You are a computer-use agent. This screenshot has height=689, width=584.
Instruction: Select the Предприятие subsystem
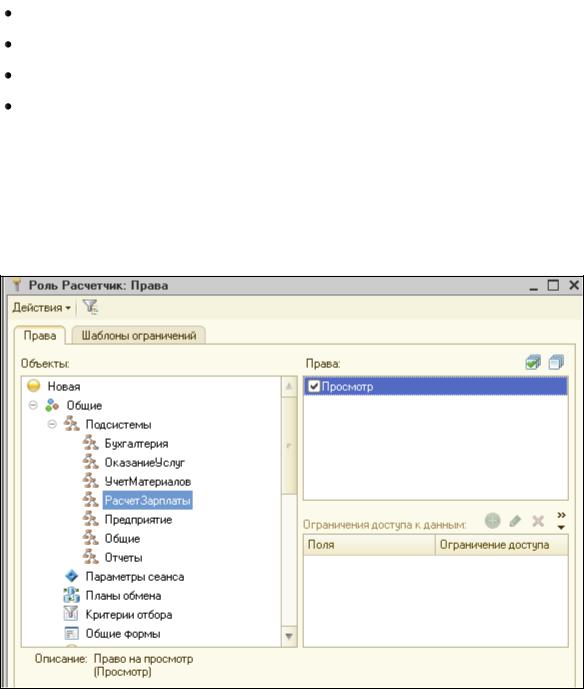[138, 519]
